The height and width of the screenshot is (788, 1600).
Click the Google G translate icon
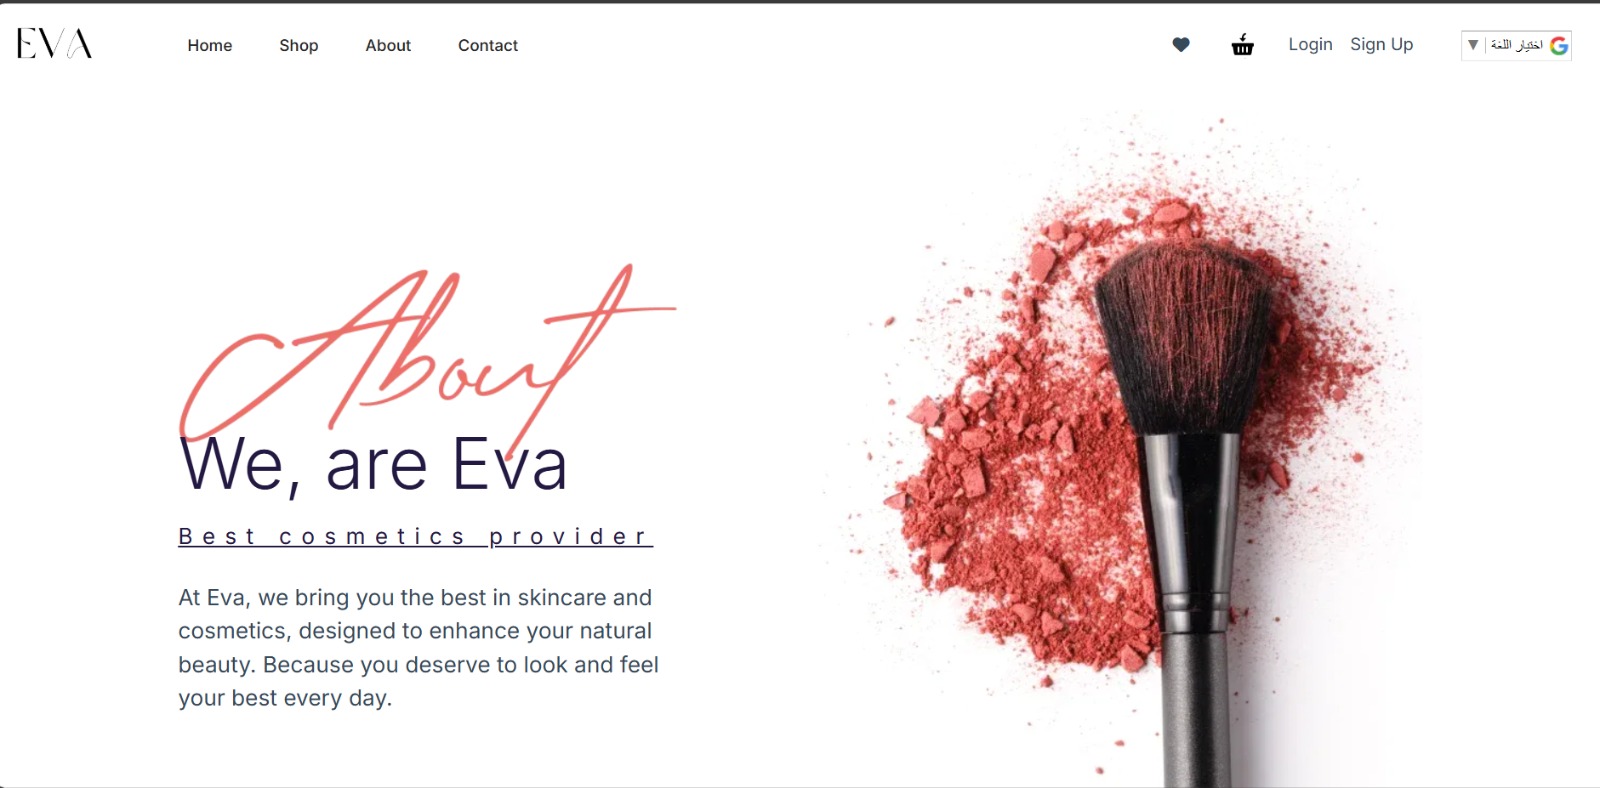pos(1558,45)
